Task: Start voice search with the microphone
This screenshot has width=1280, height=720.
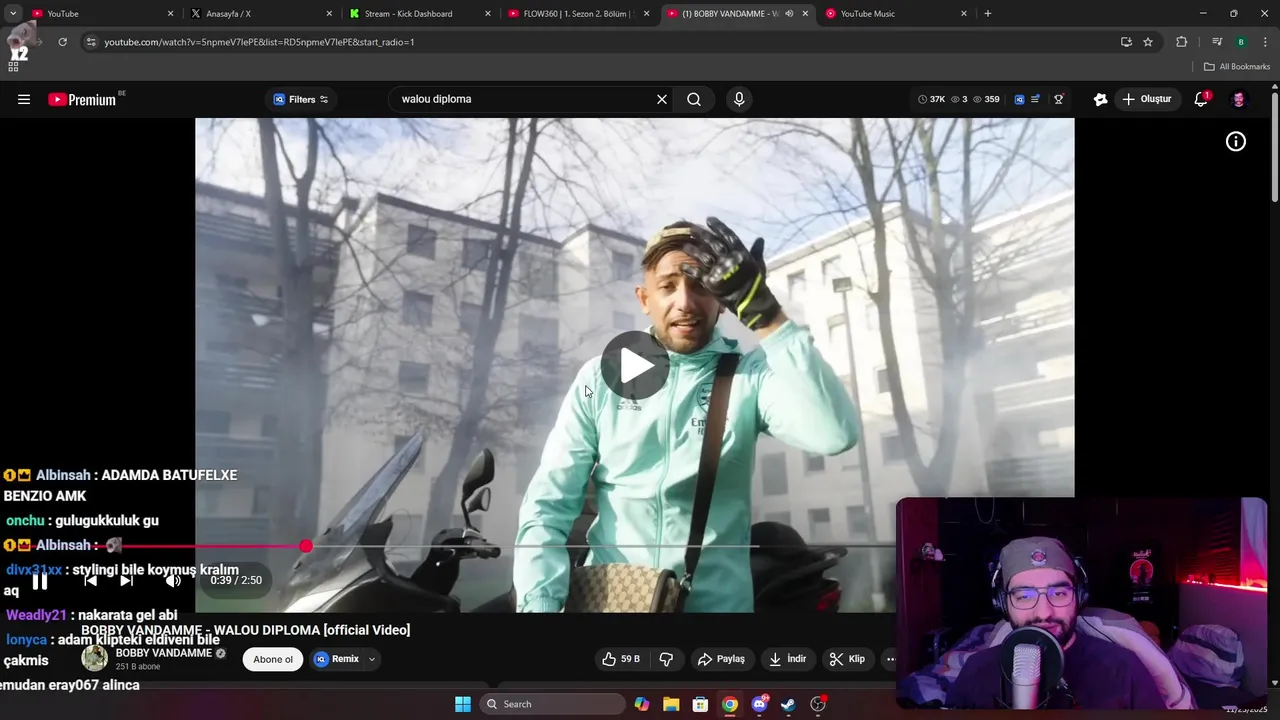Action: click(x=739, y=99)
